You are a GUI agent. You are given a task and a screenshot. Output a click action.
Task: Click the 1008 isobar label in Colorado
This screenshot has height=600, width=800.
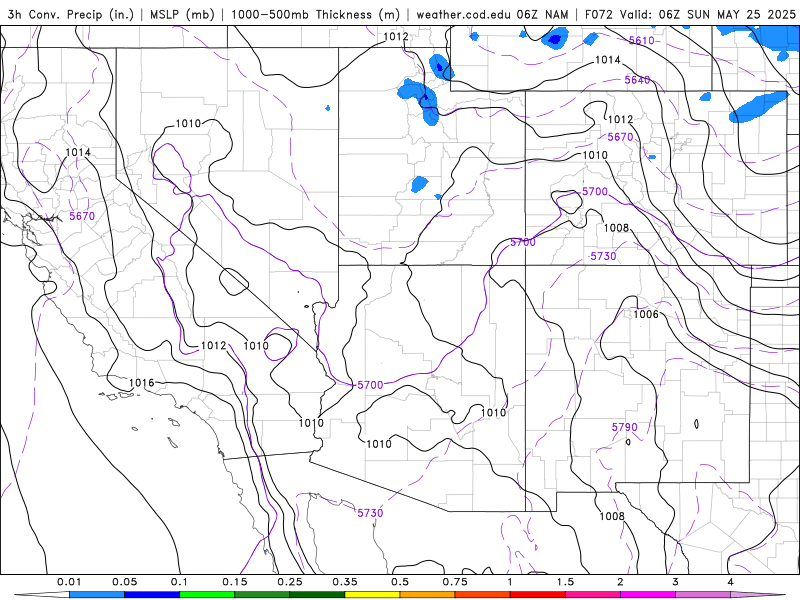(616, 228)
